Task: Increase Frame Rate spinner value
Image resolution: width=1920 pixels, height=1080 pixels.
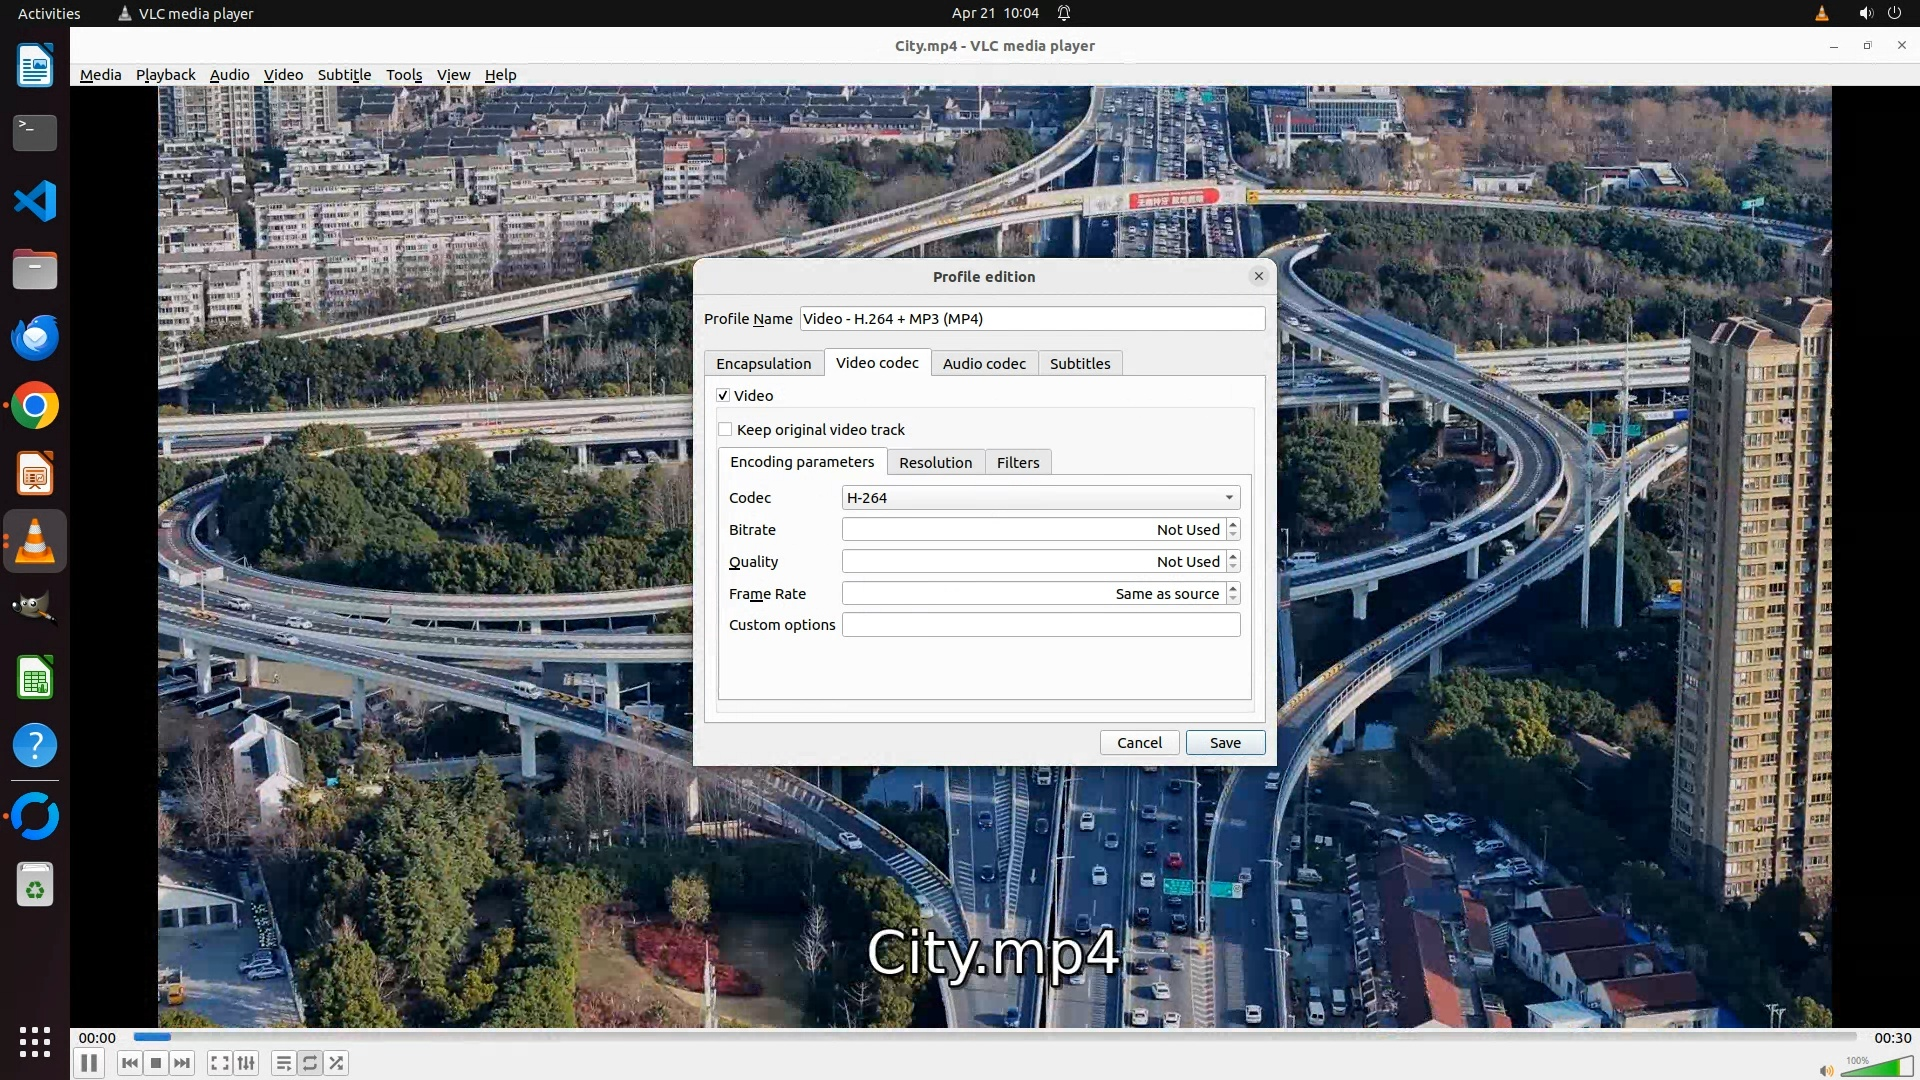Action: coord(1233,588)
